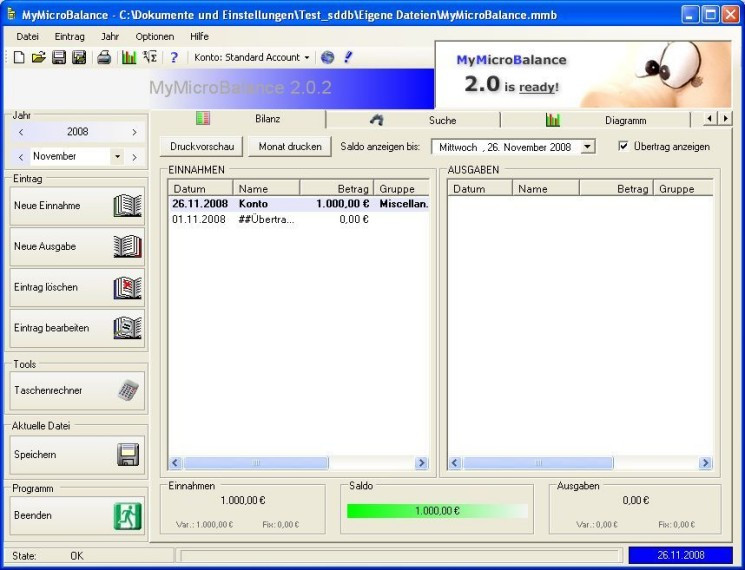Screen dimensions: 745x570
Task: Click the blue question mark help icon
Action: click(x=174, y=58)
